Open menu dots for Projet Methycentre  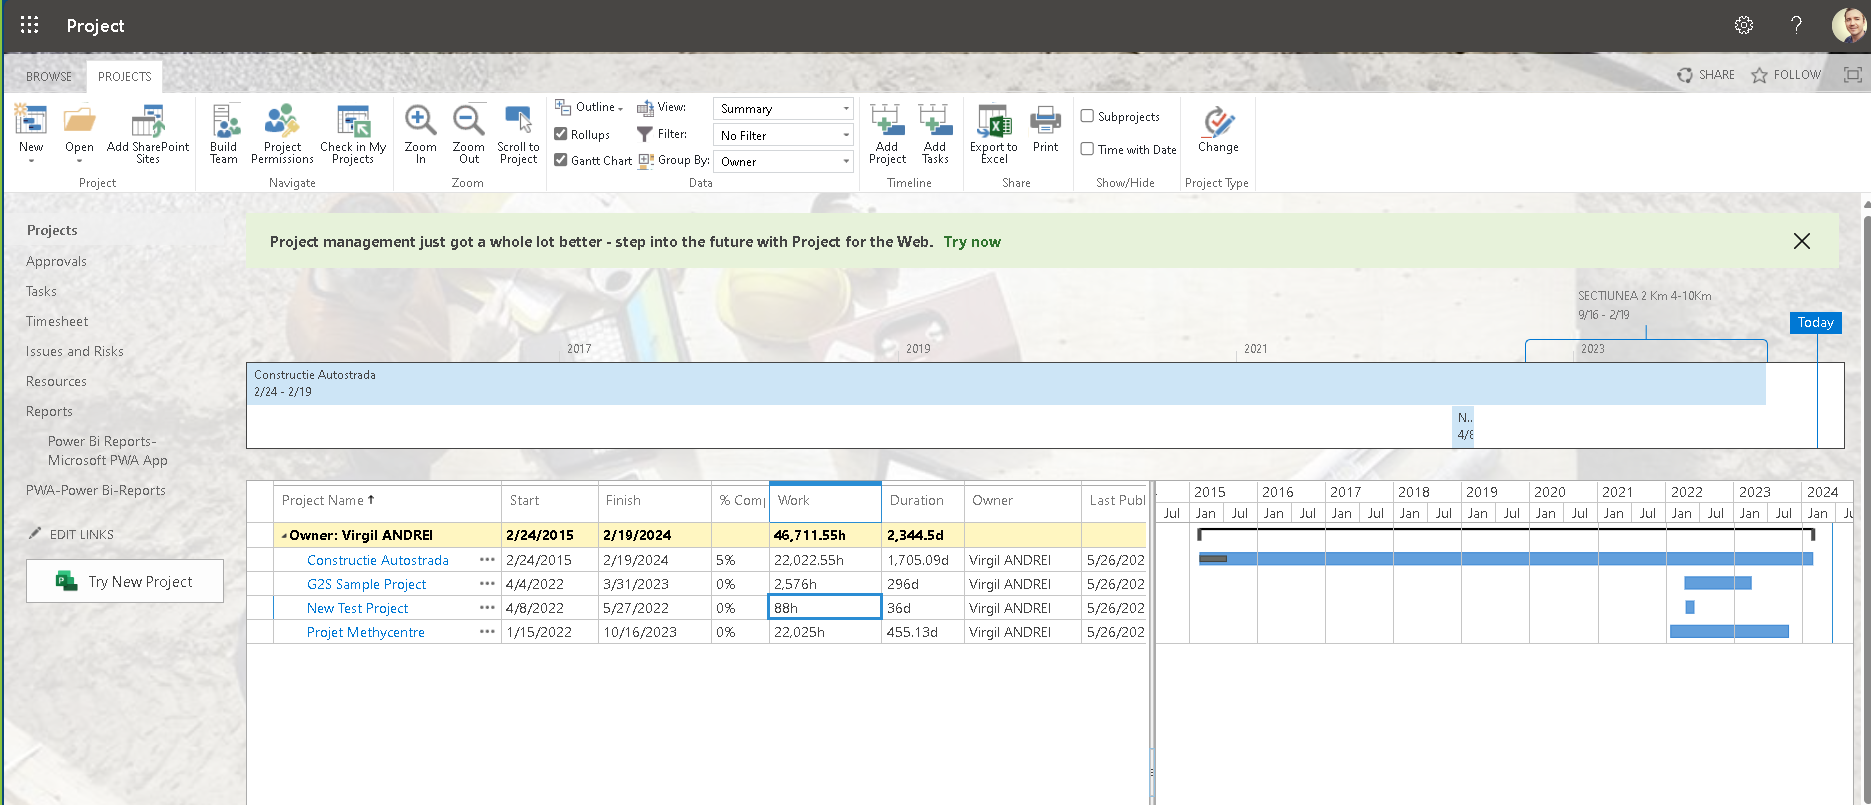click(x=487, y=632)
